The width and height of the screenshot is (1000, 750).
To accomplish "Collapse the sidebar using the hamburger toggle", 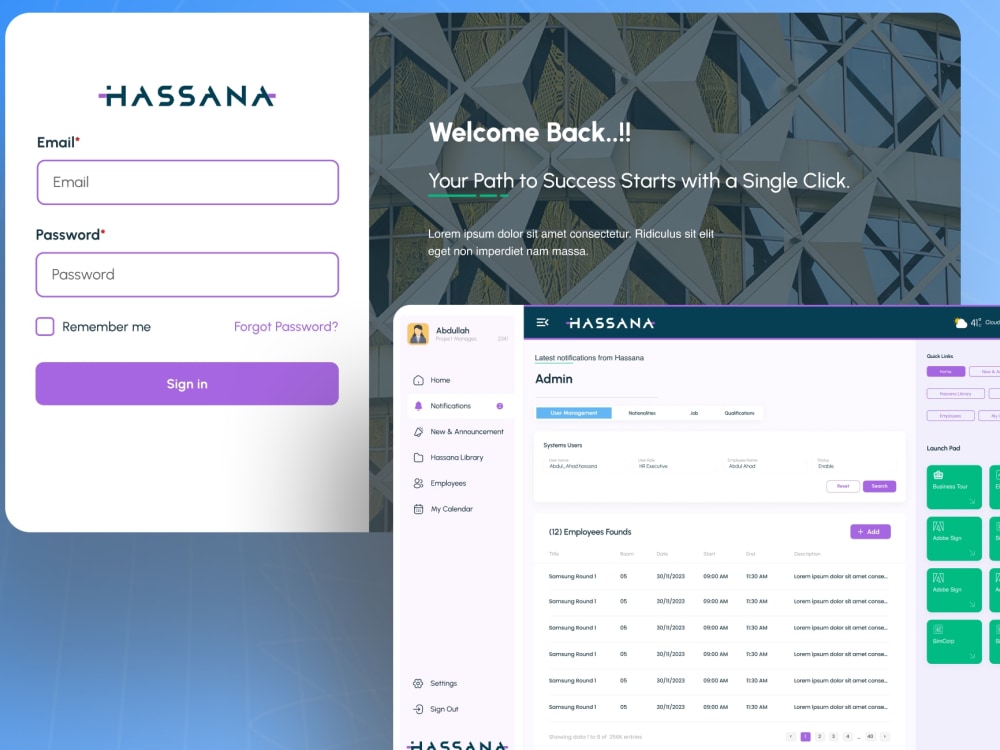I will tap(542, 322).
